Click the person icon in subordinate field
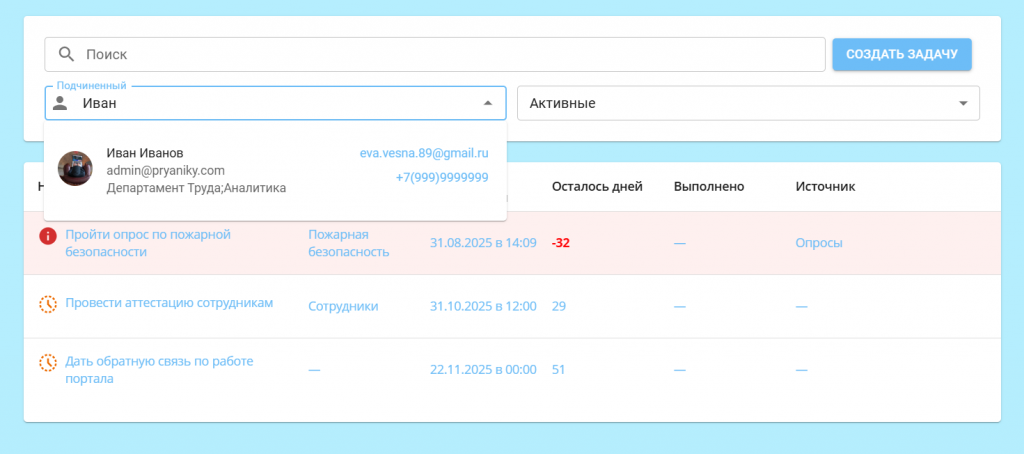Viewport: 1024px width, 454px height. 61,102
